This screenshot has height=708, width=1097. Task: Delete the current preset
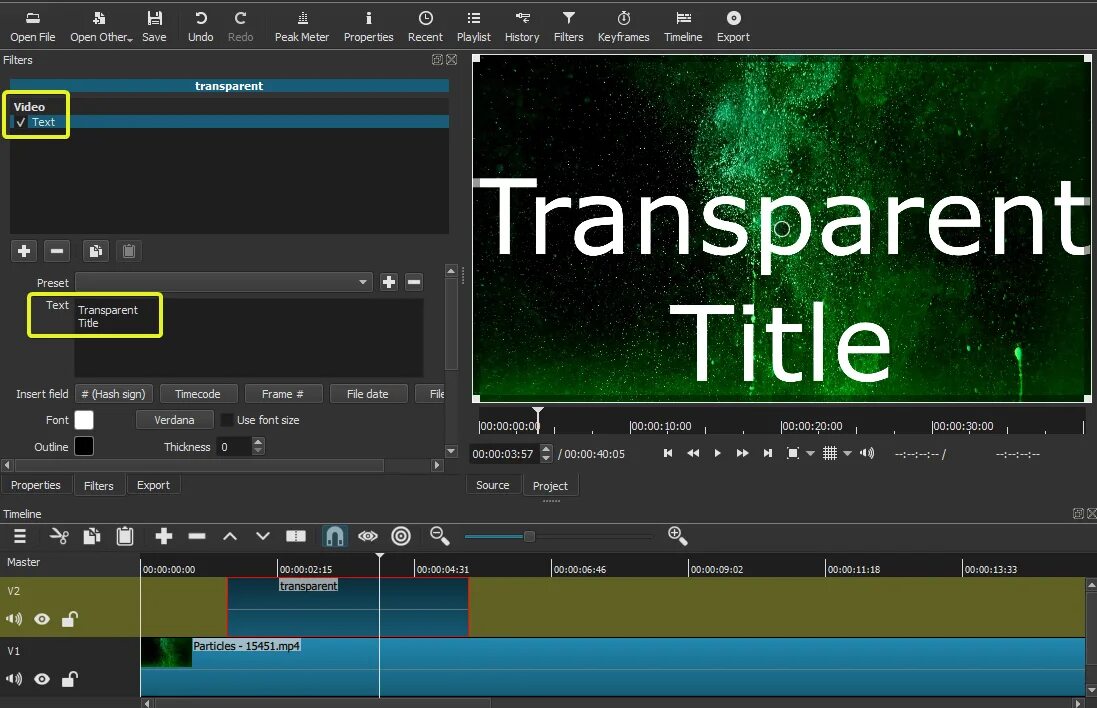click(x=414, y=282)
